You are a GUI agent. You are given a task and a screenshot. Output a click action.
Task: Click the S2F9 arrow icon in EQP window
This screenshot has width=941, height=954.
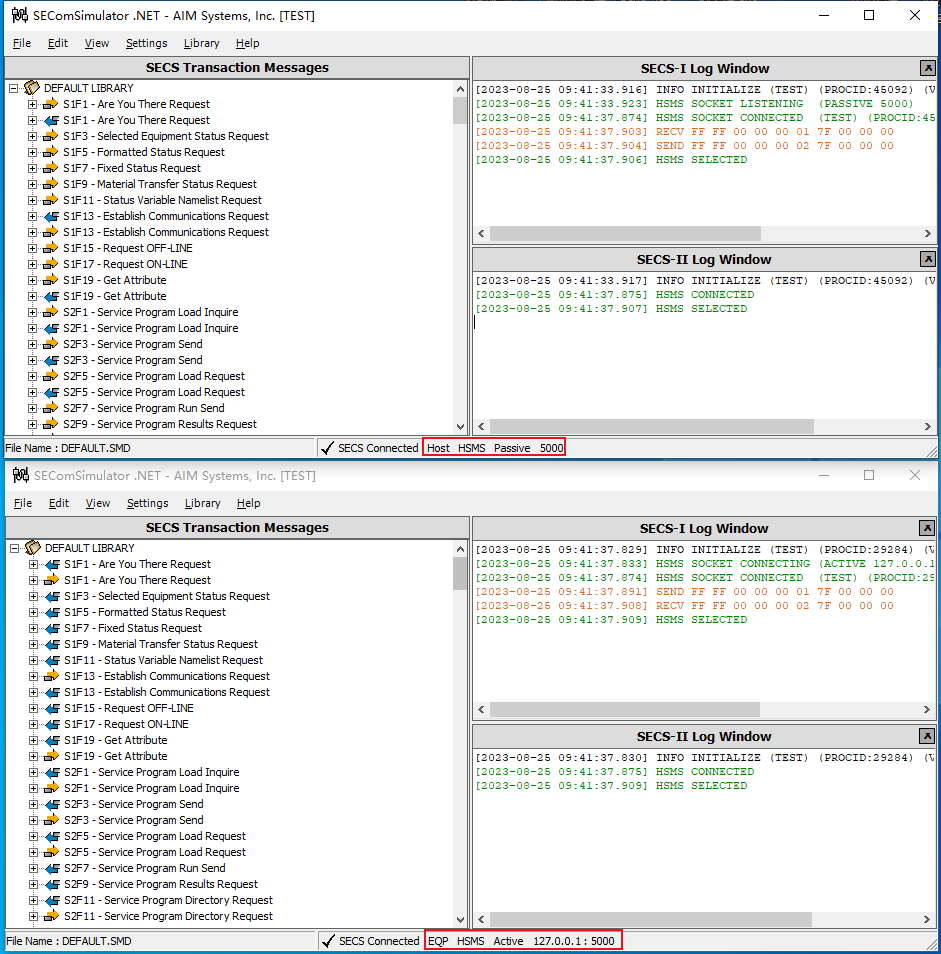coord(52,884)
